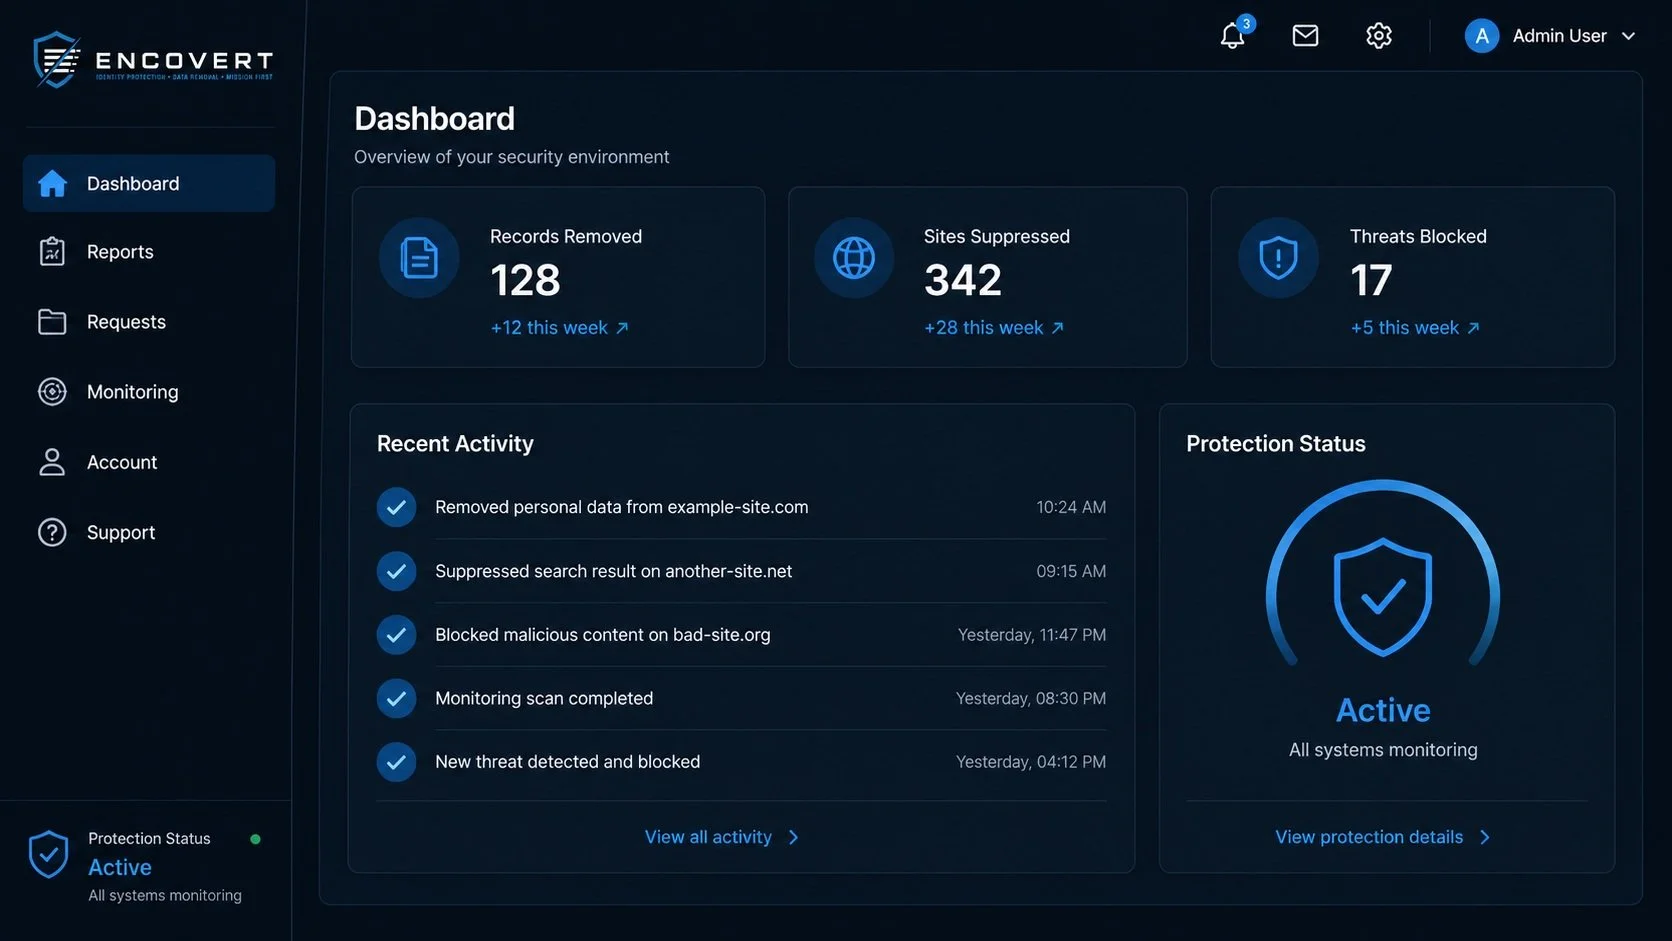This screenshot has width=1672, height=941.
Task: Click the Records Removed document icon
Action: click(x=419, y=258)
